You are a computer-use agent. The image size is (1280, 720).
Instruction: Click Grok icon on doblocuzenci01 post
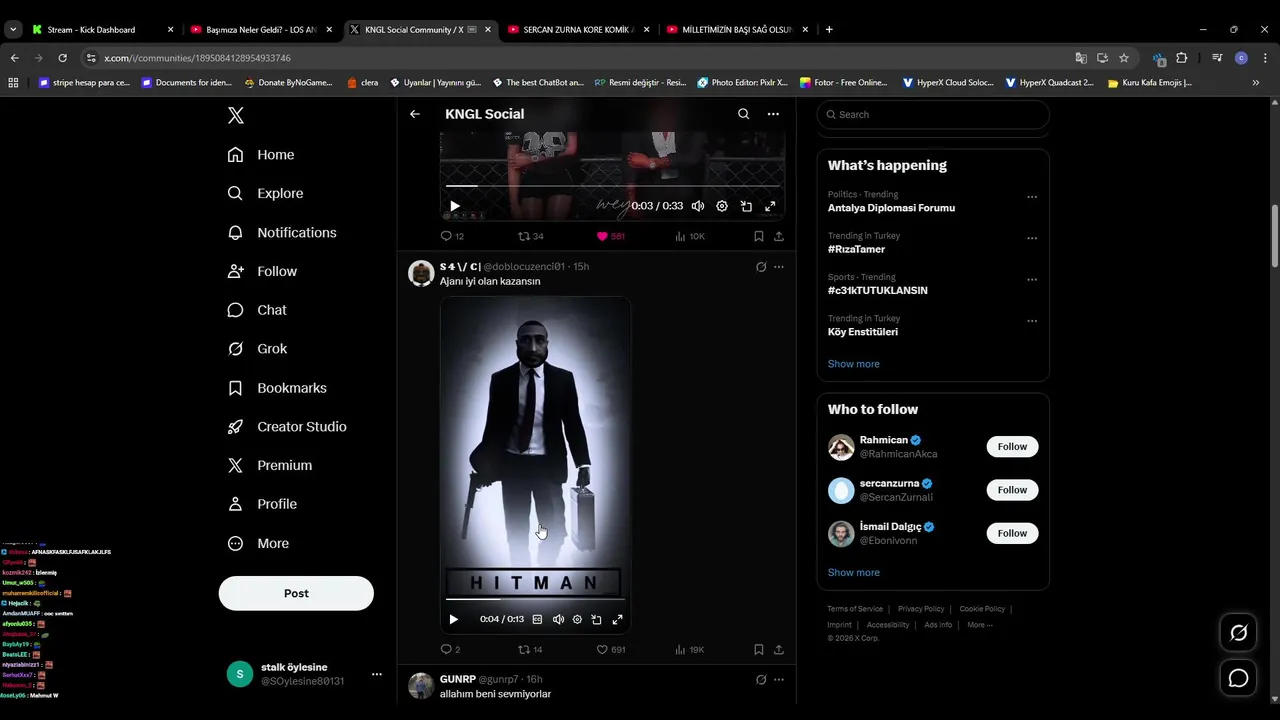(761, 267)
